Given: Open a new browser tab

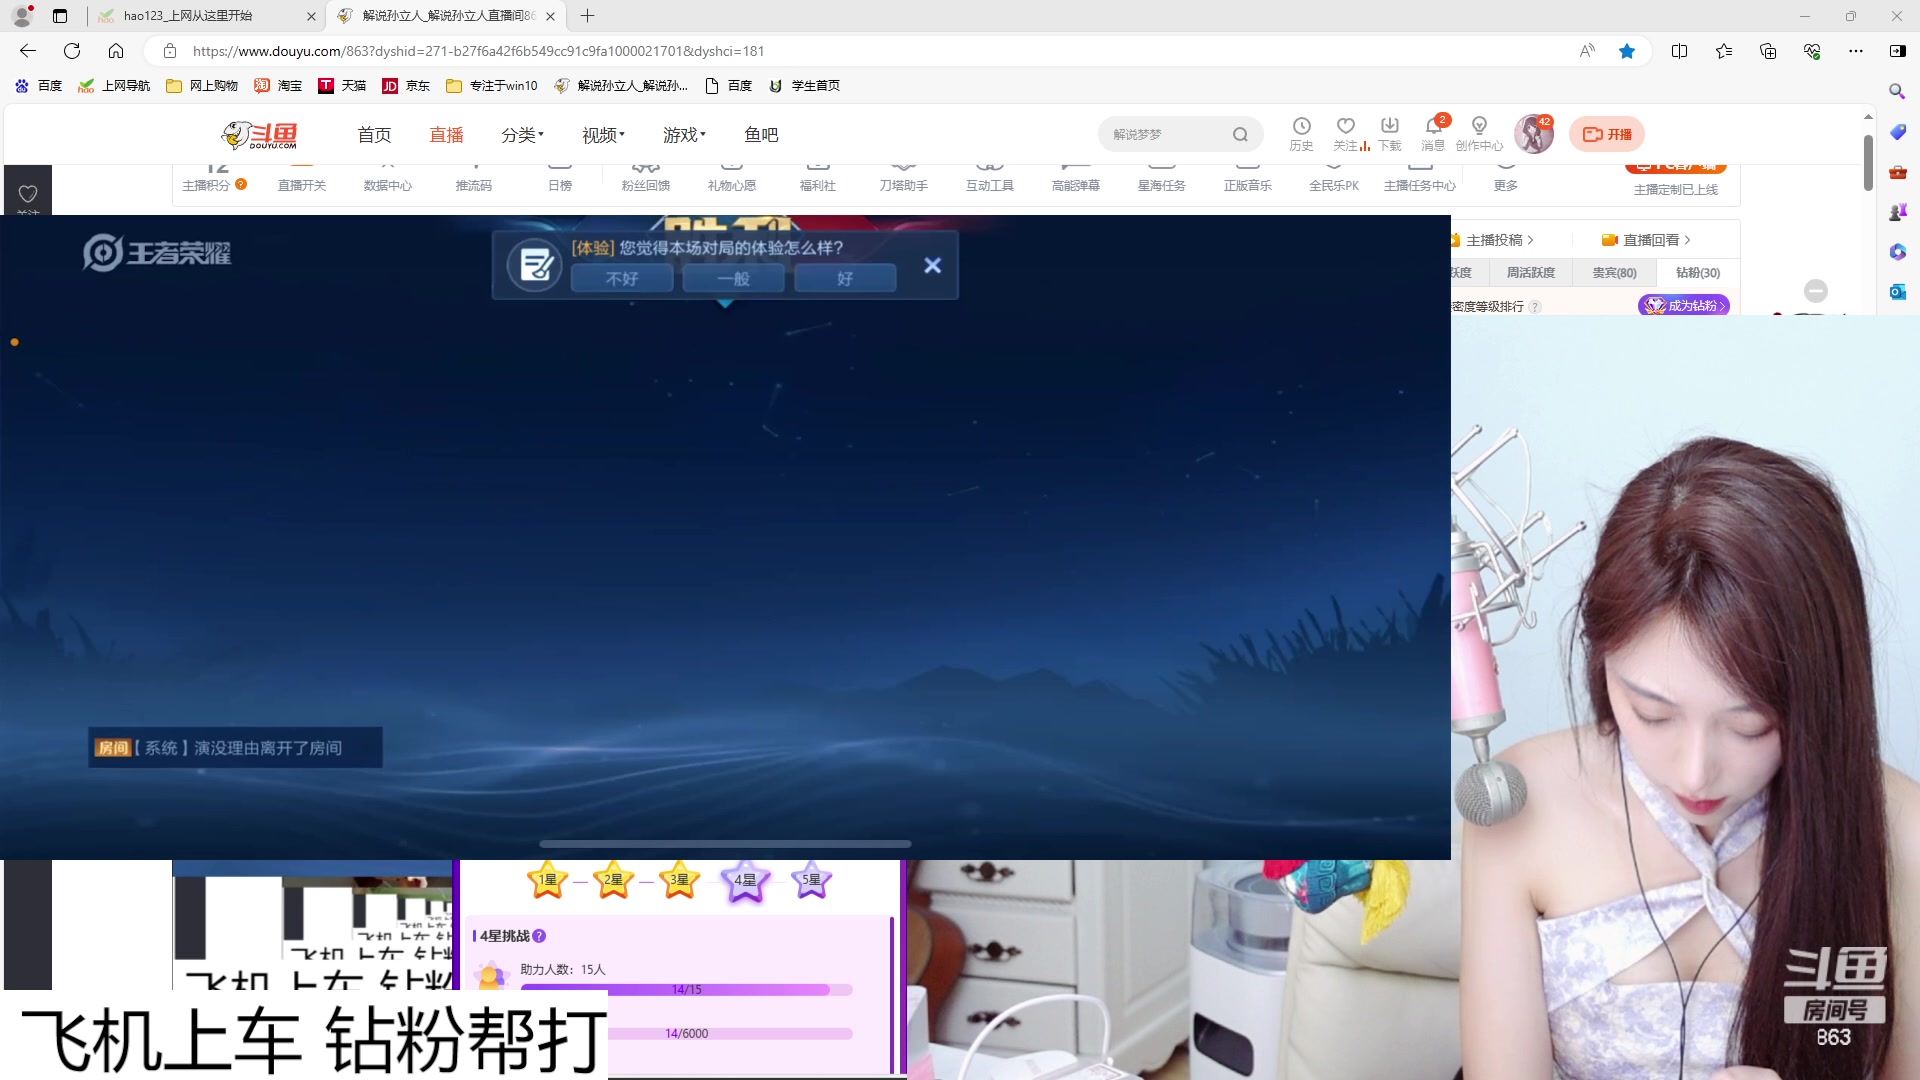Looking at the screenshot, I should [587, 16].
